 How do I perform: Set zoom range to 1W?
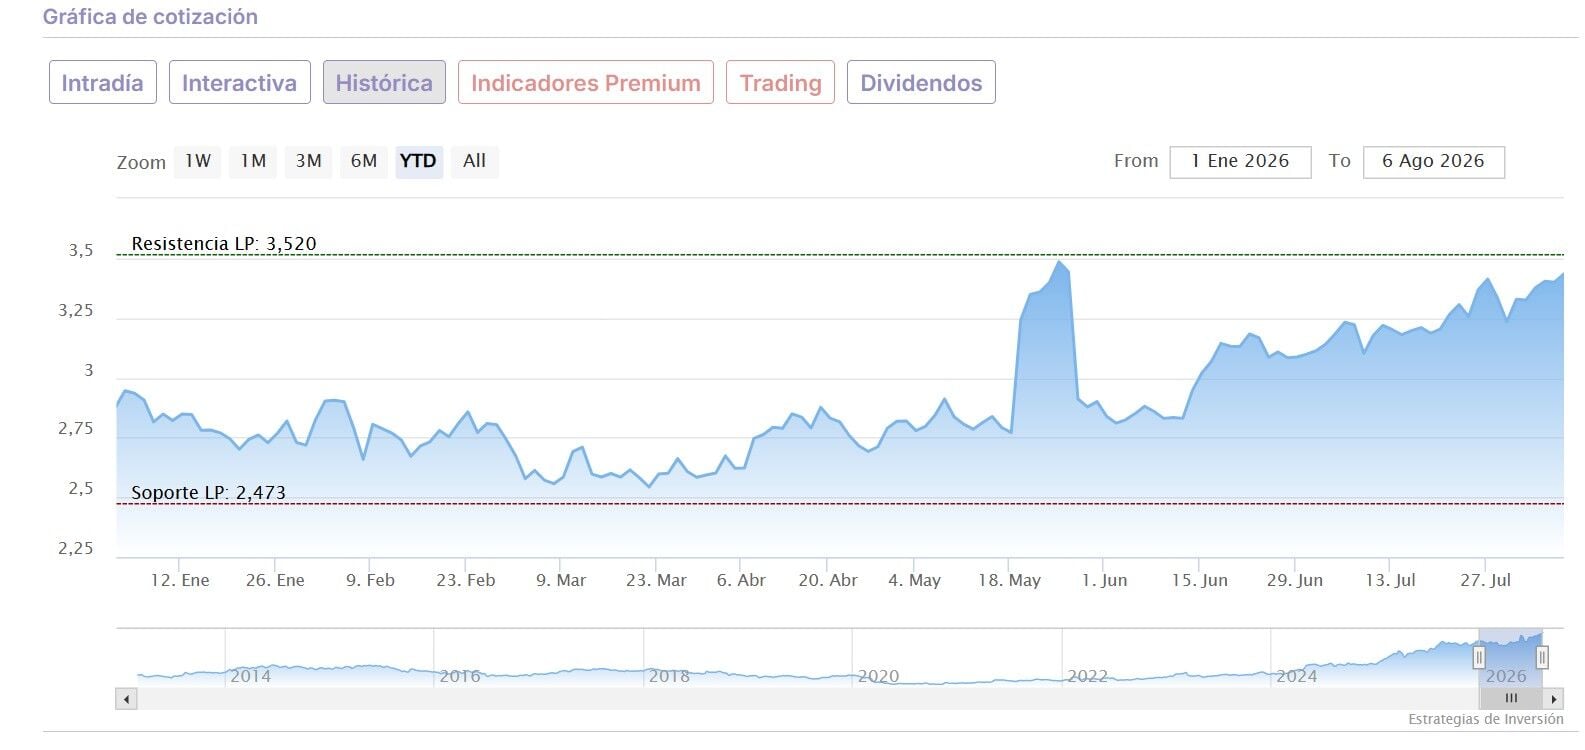click(198, 161)
